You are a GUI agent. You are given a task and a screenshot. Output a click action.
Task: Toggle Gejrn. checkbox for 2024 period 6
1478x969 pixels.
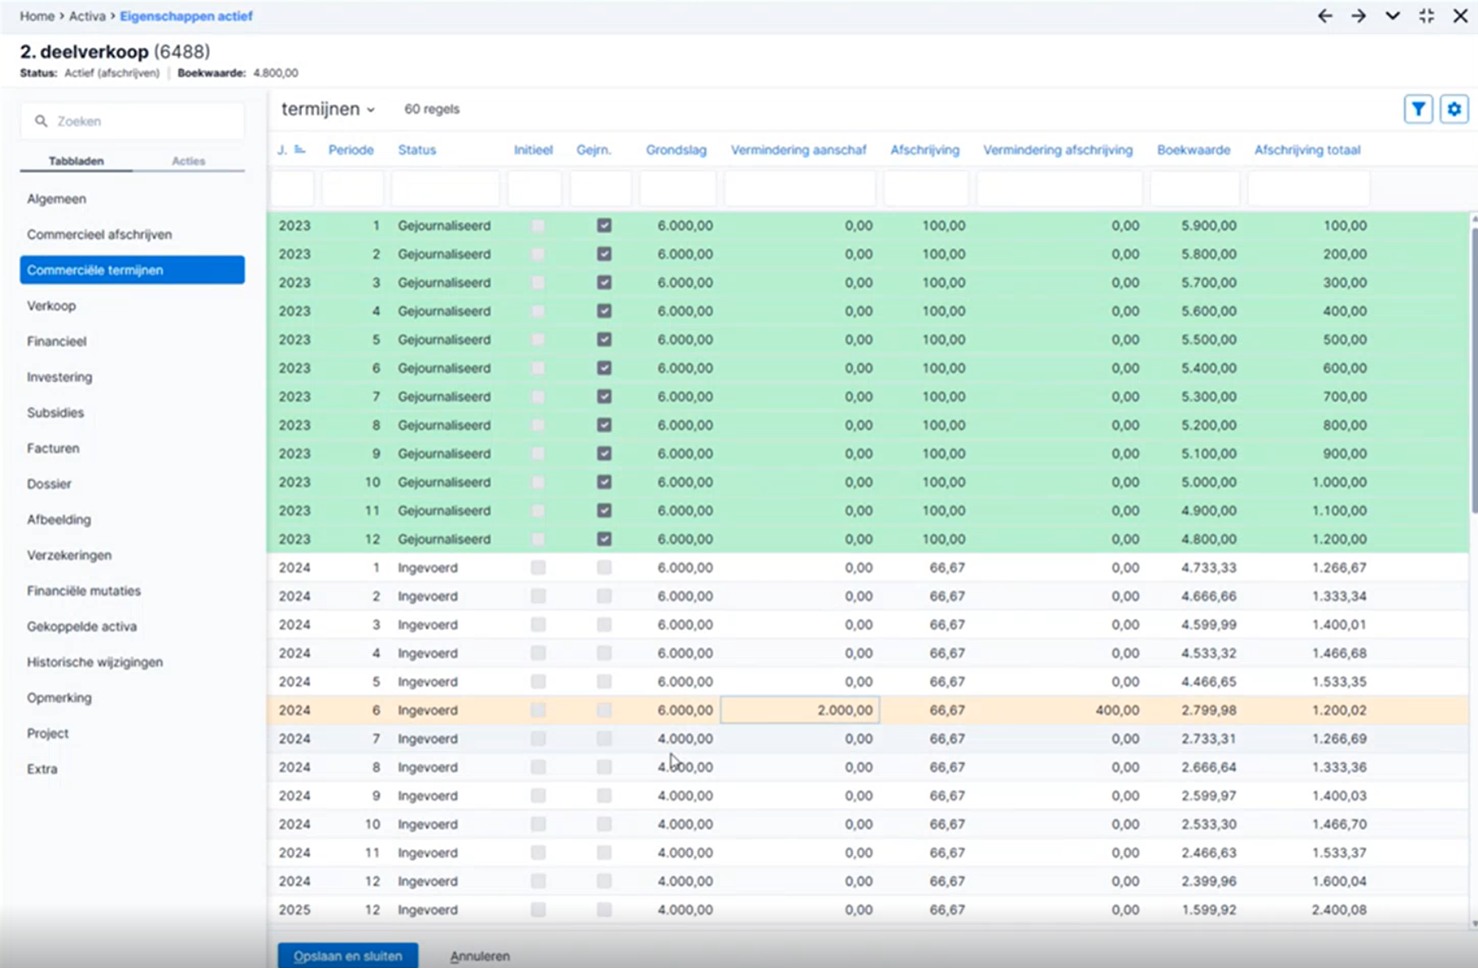[604, 710]
